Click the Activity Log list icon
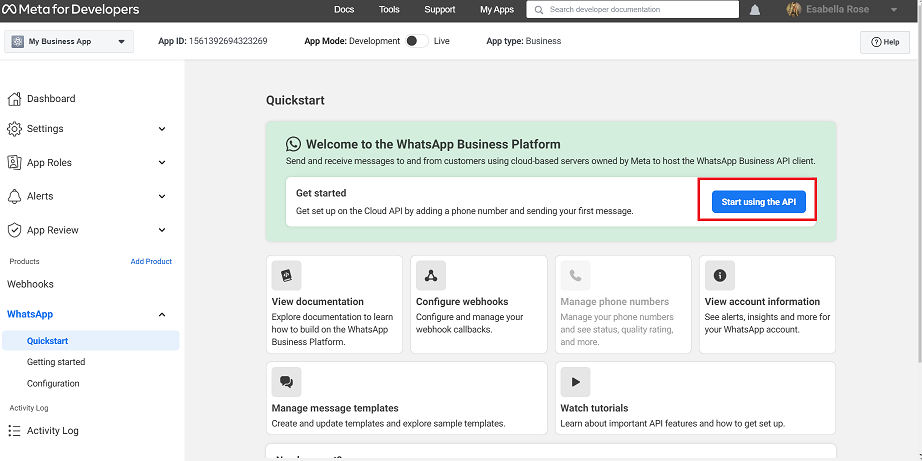Image resolution: width=922 pixels, height=461 pixels. point(14,431)
